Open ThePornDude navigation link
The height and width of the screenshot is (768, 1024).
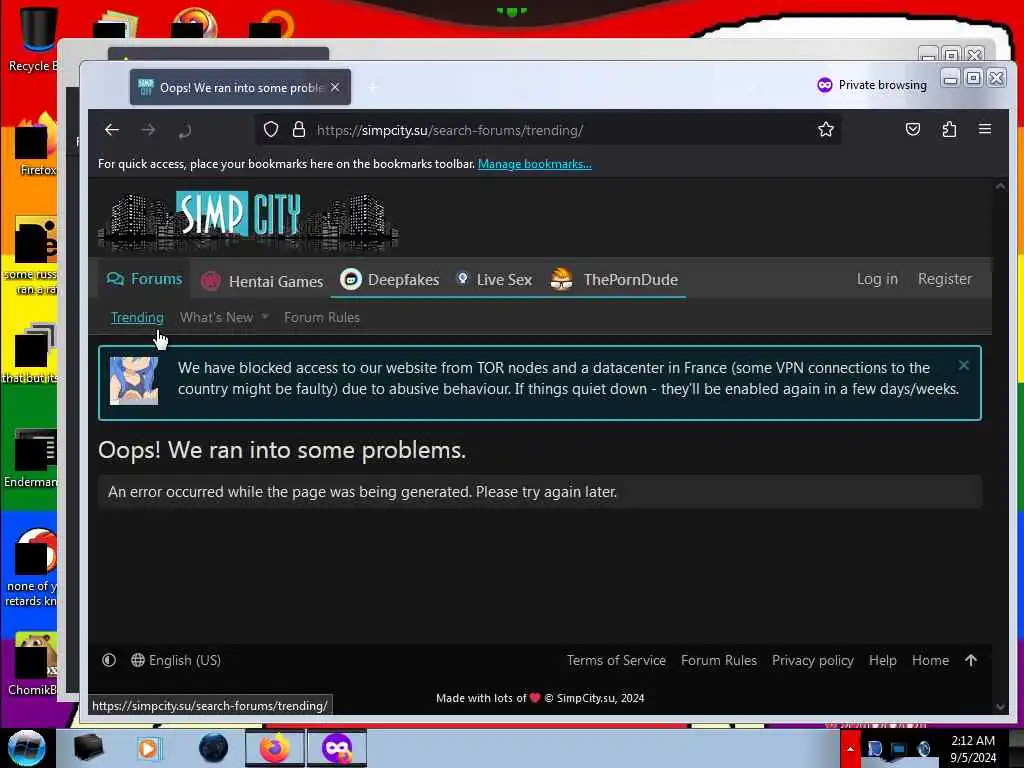click(x=614, y=280)
